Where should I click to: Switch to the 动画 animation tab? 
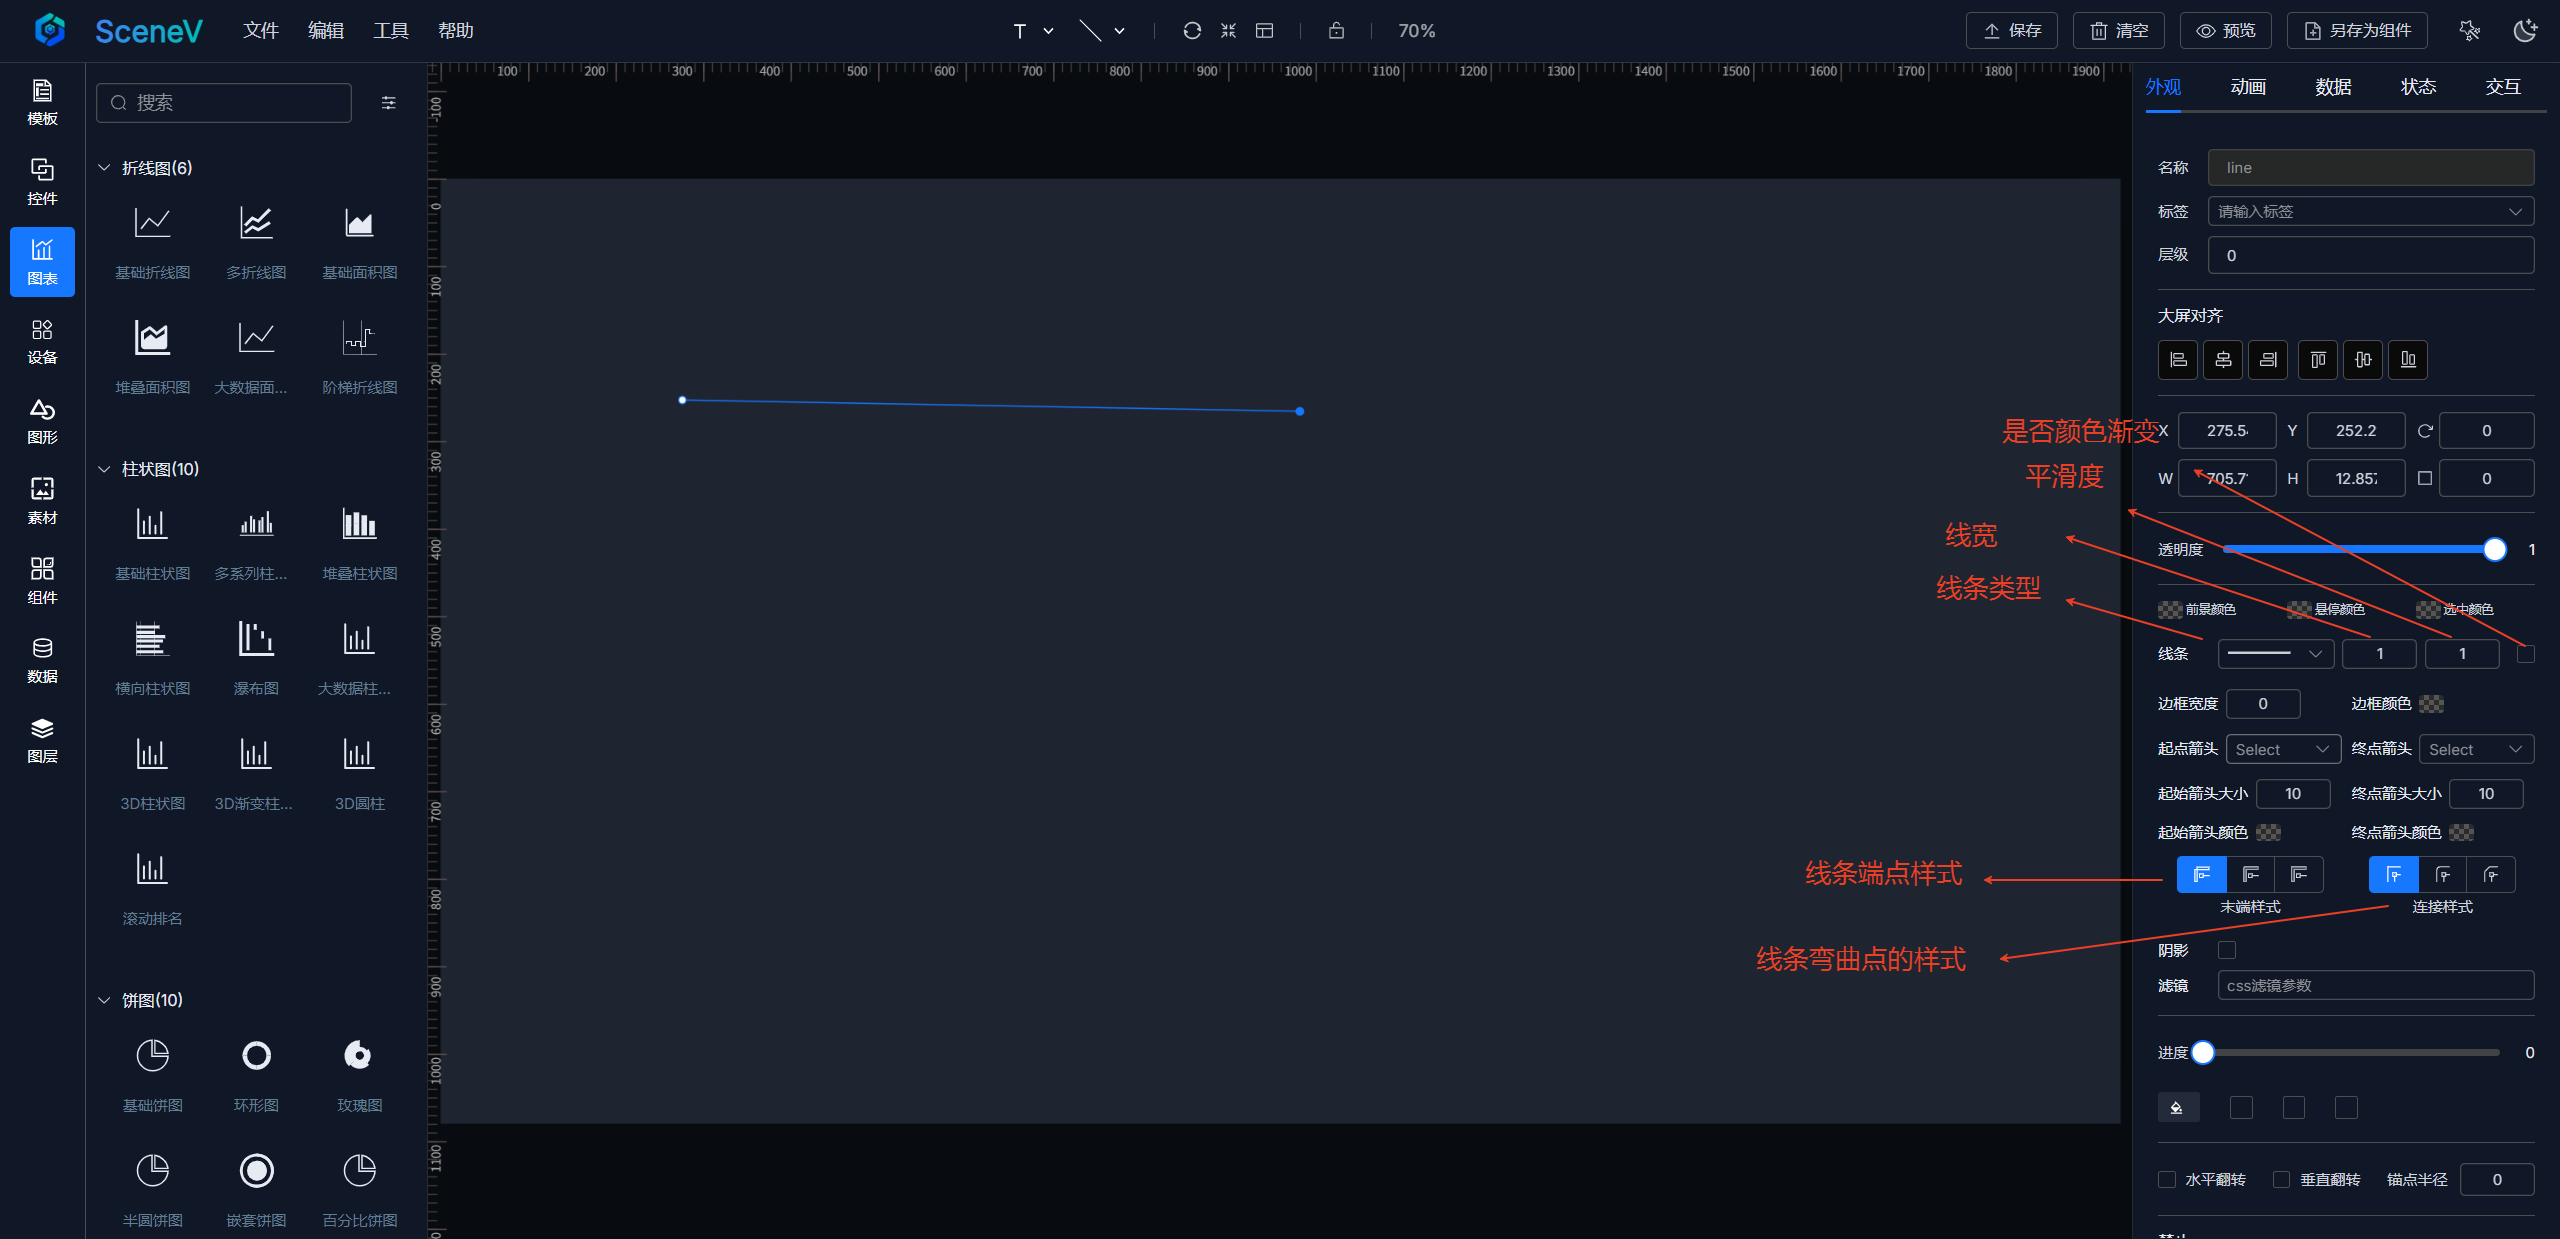[2248, 87]
